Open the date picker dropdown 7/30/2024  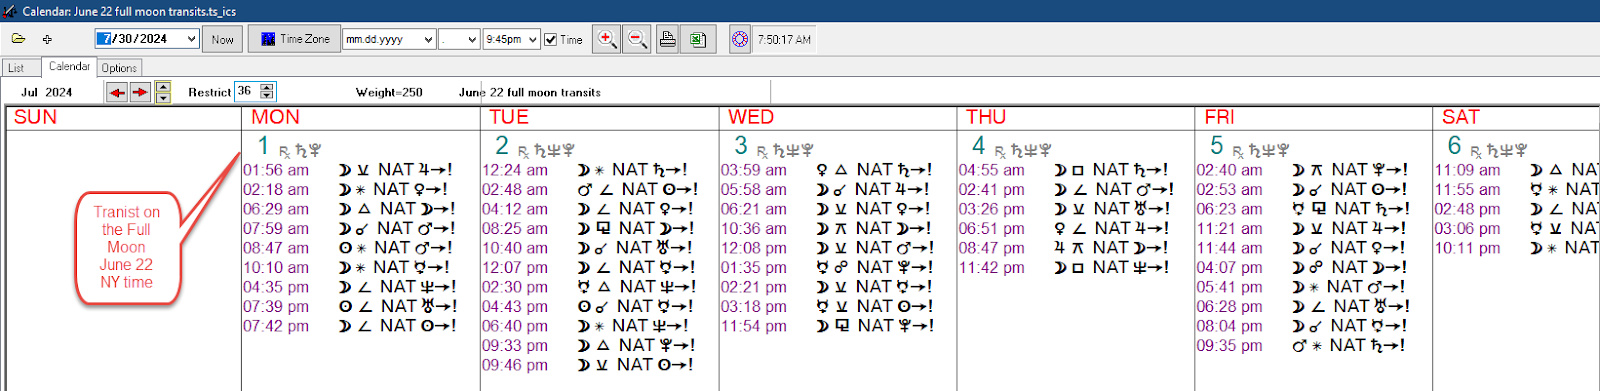click(191, 39)
